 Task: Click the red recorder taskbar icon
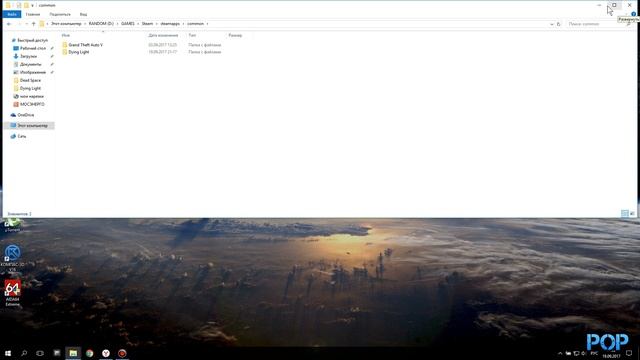tap(122, 353)
